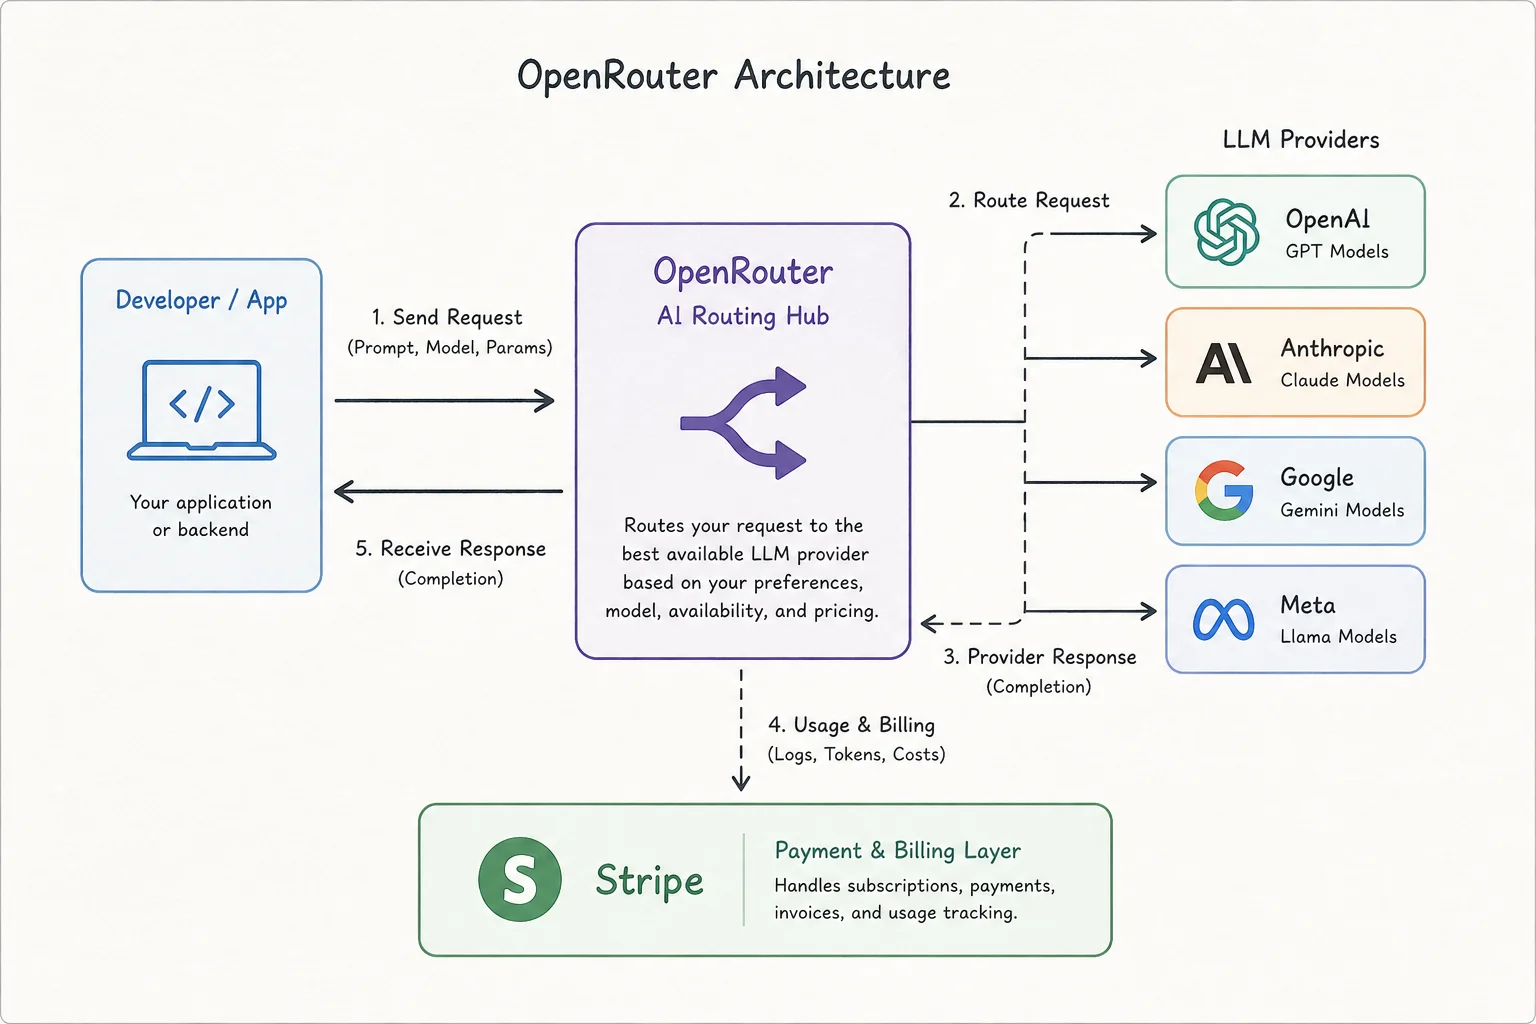
Task: Click the Anthropic AI logo
Action: click(x=1224, y=363)
